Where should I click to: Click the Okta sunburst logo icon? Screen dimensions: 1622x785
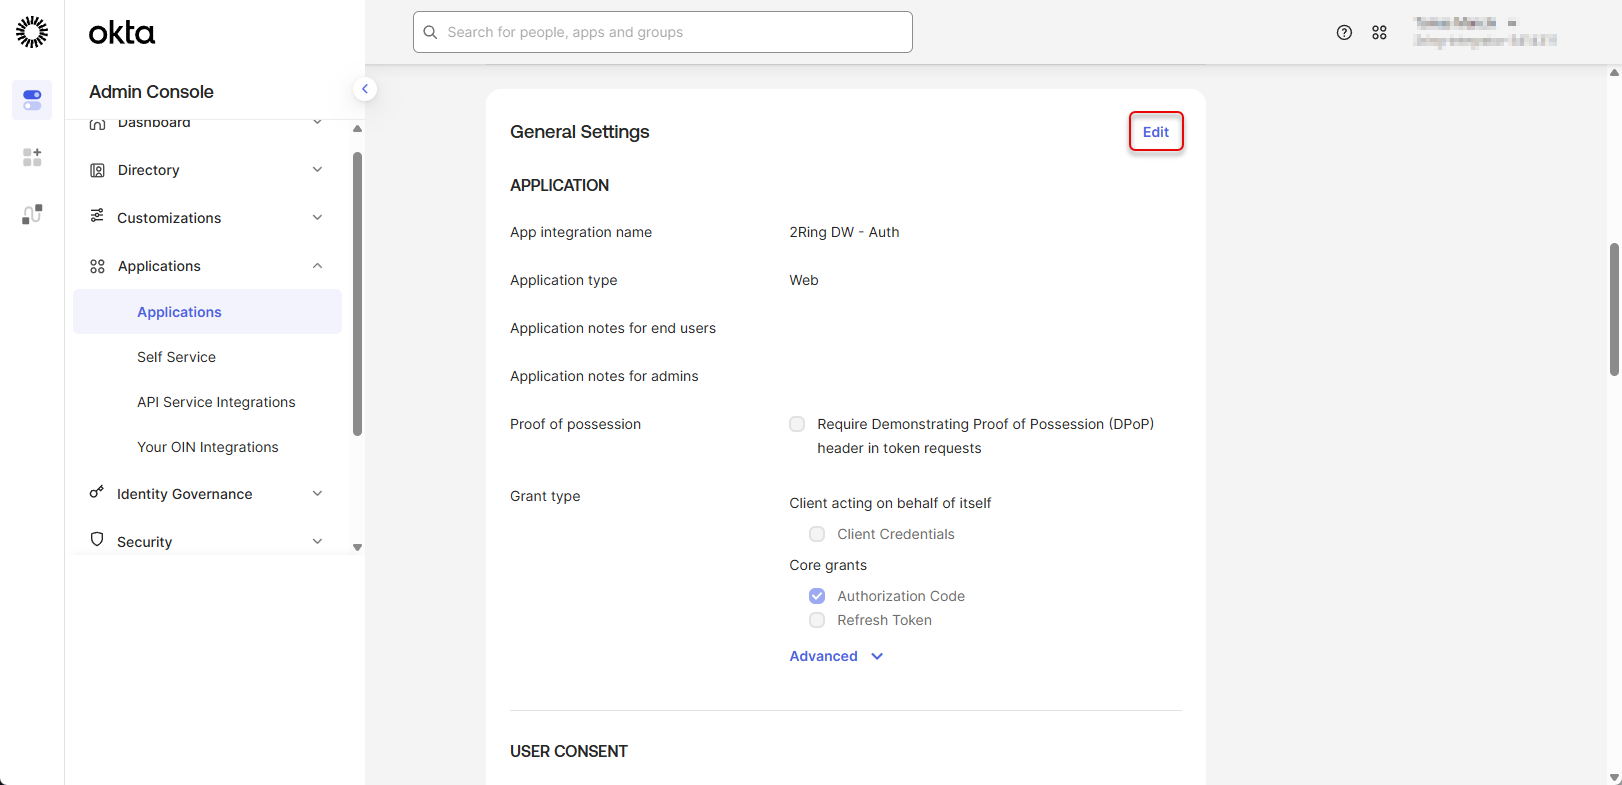click(32, 32)
